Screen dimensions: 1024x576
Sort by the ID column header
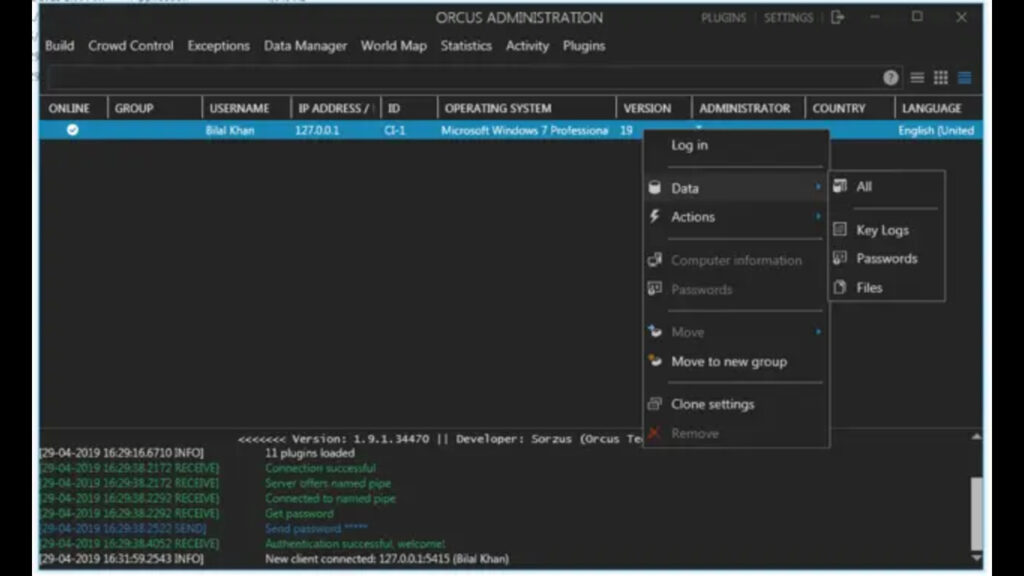pos(409,108)
